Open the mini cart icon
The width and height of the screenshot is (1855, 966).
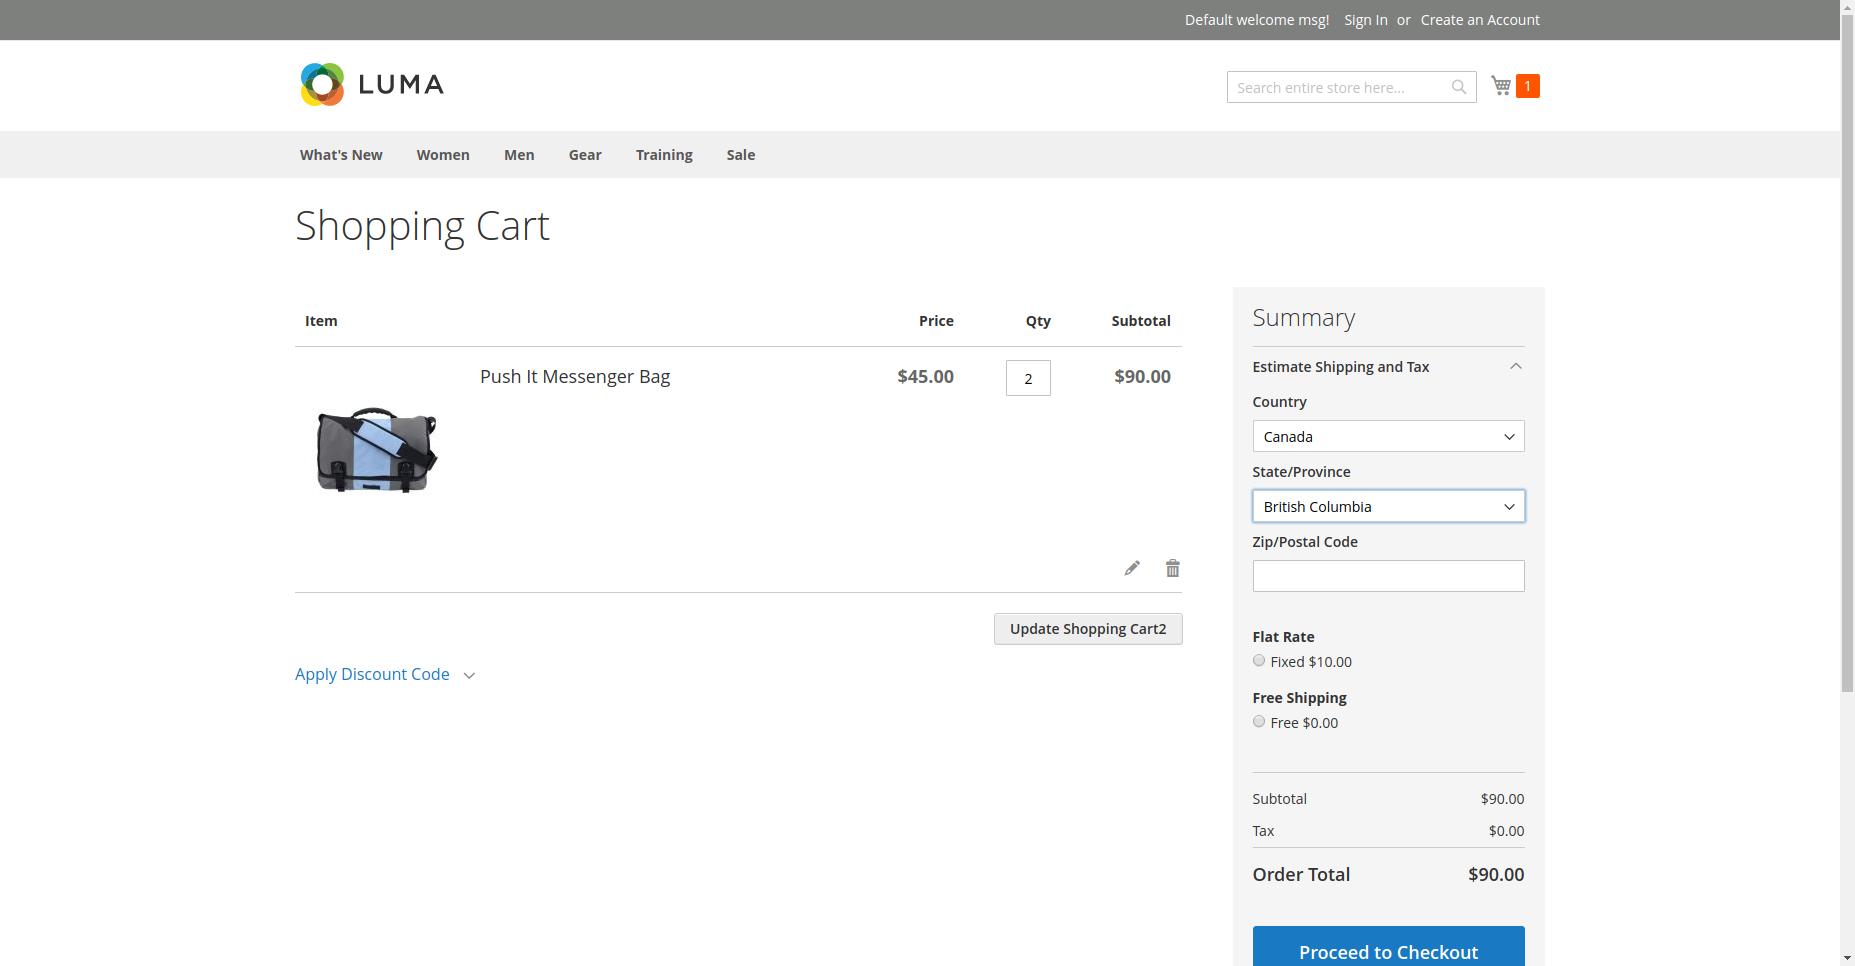point(1500,85)
